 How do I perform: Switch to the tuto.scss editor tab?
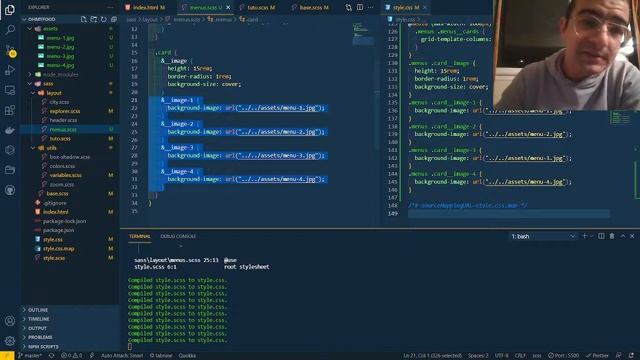258,7
